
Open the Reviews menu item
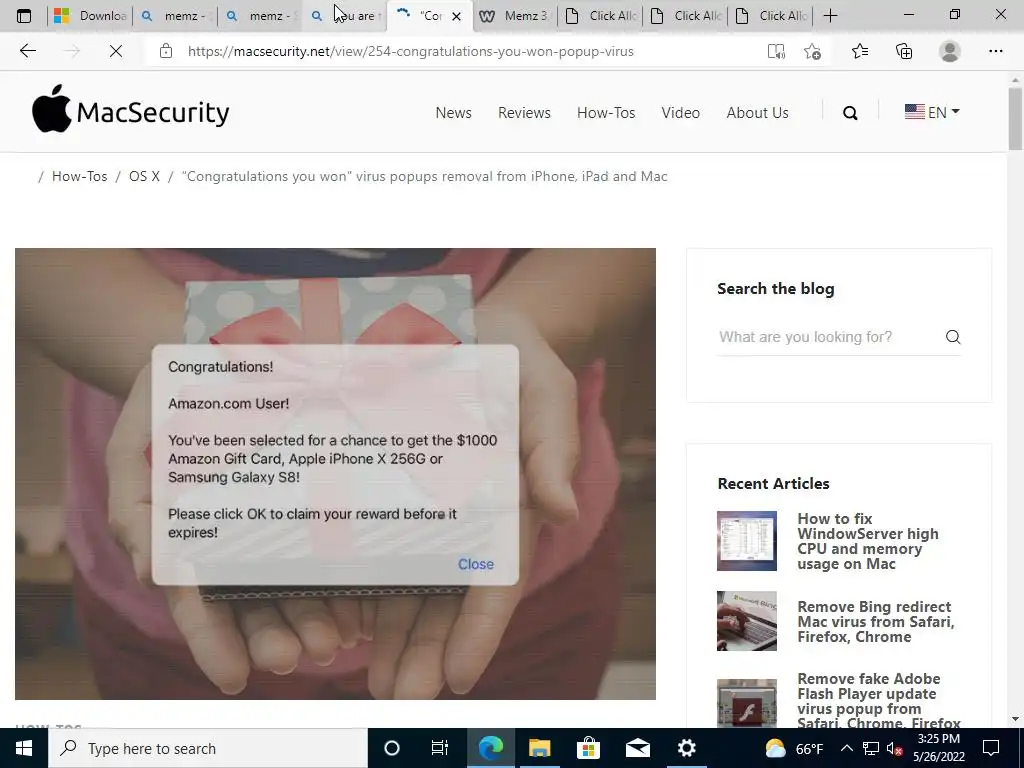[x=524, y=112]
